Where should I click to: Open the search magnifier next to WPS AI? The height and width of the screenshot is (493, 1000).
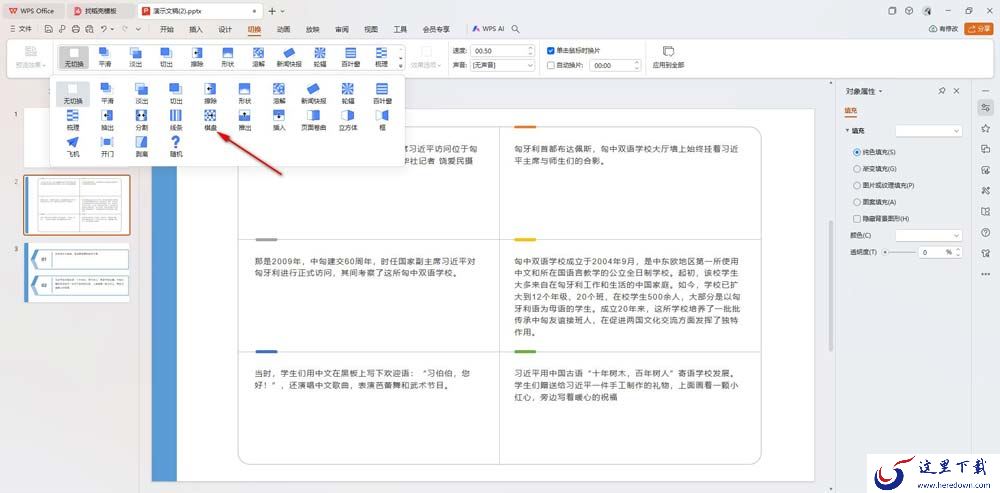515,29
